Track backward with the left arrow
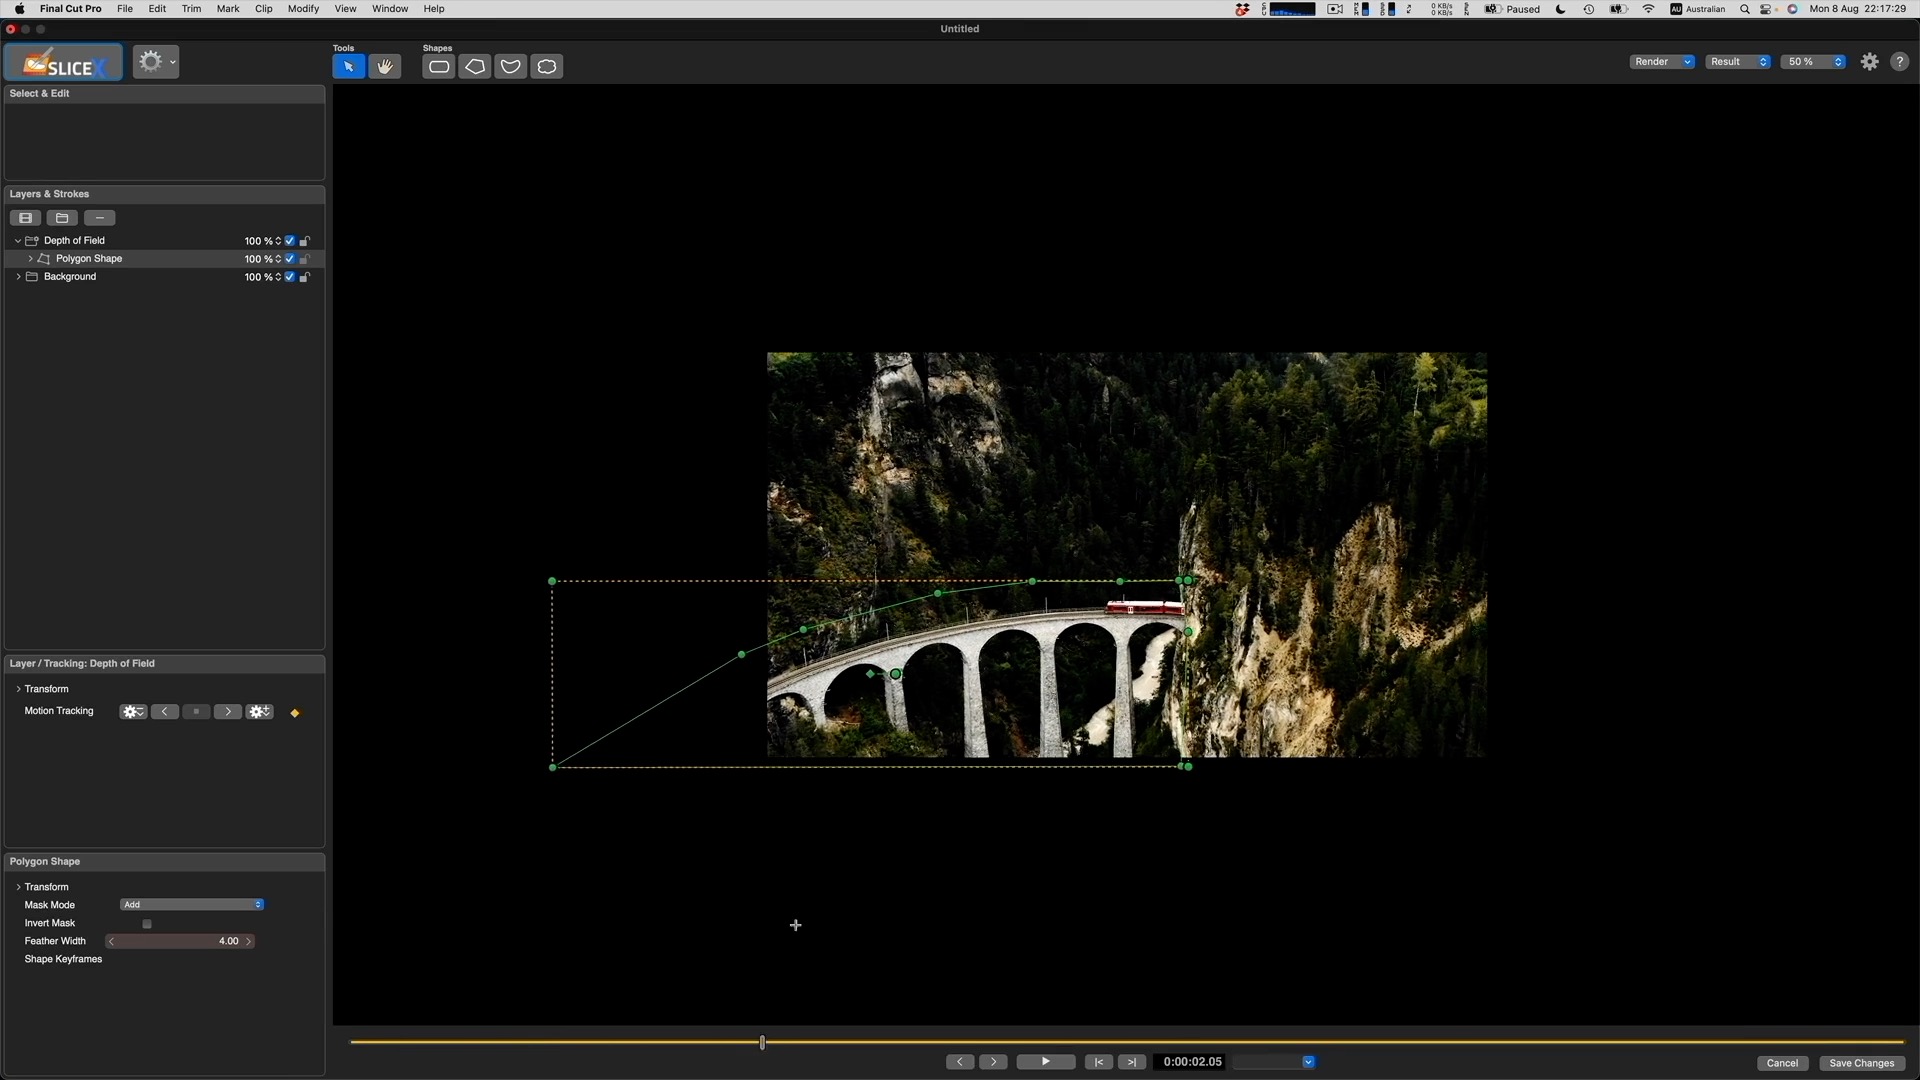1920x1080 pixels. 164,712
